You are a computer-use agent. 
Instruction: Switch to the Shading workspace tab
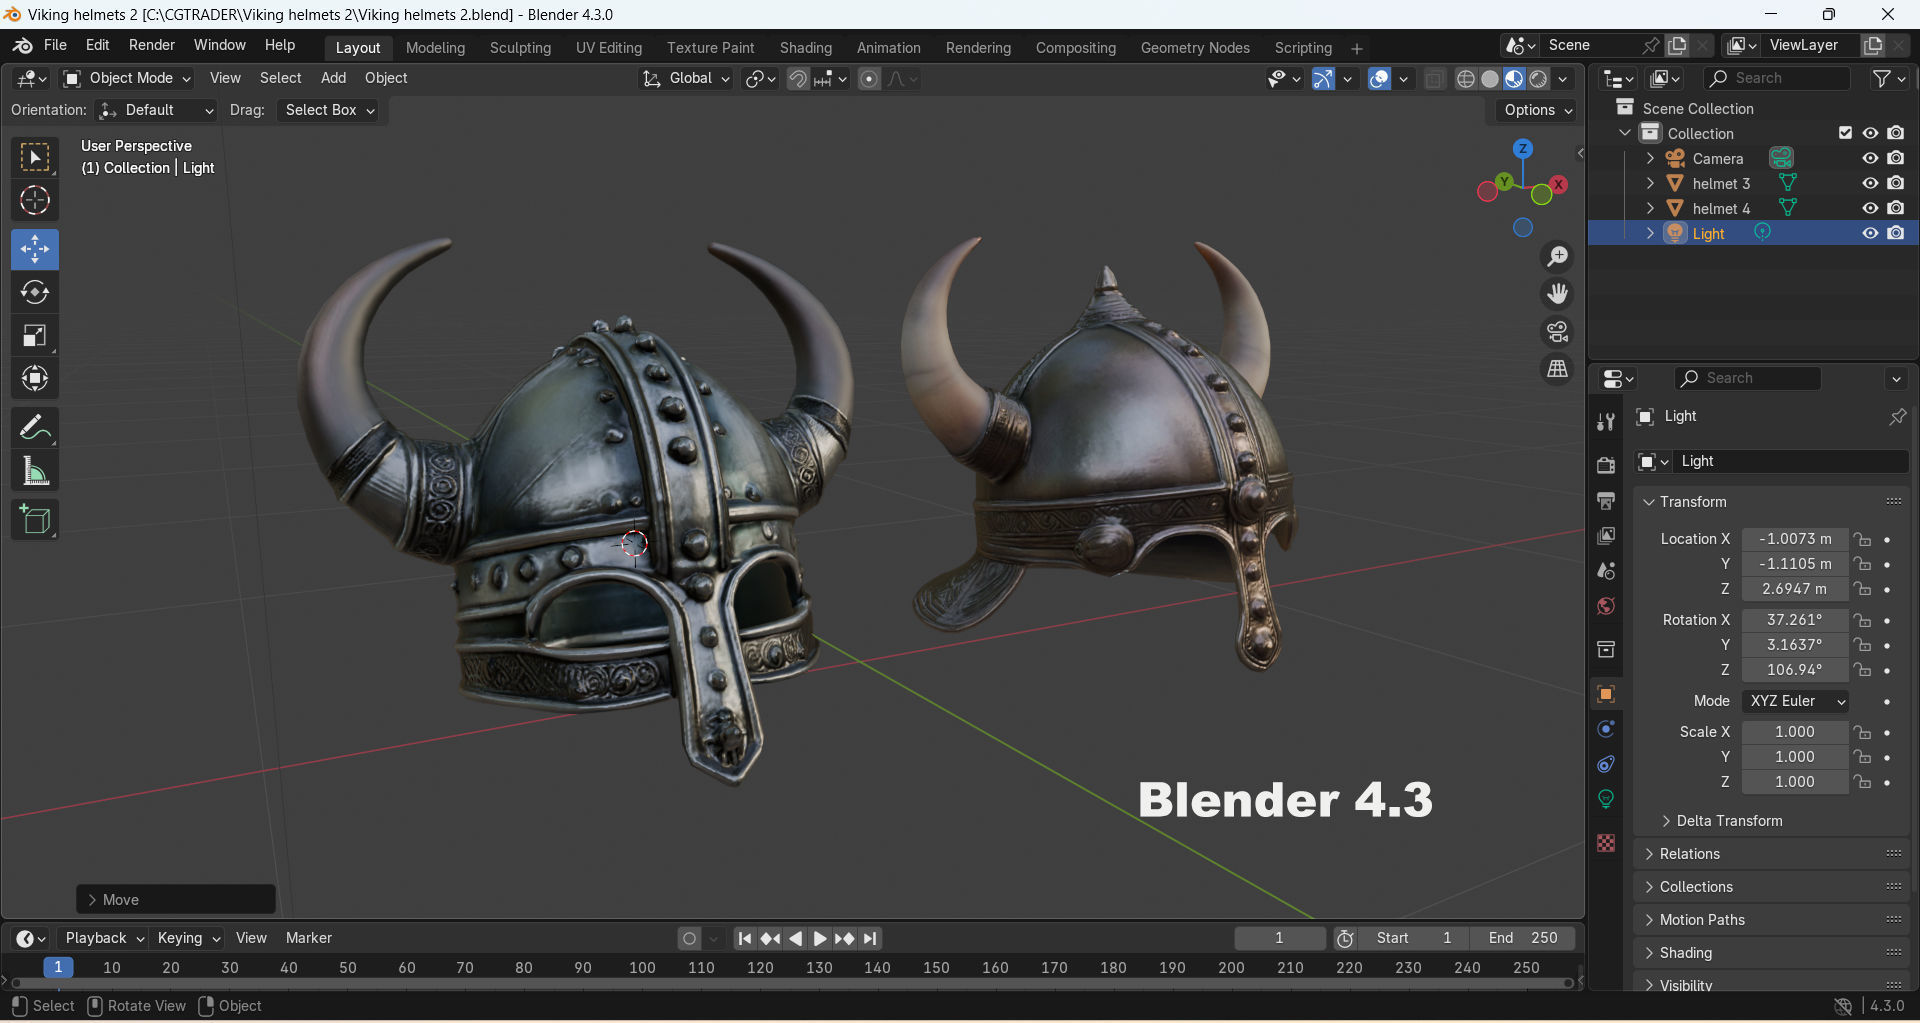tap(806, 48)
